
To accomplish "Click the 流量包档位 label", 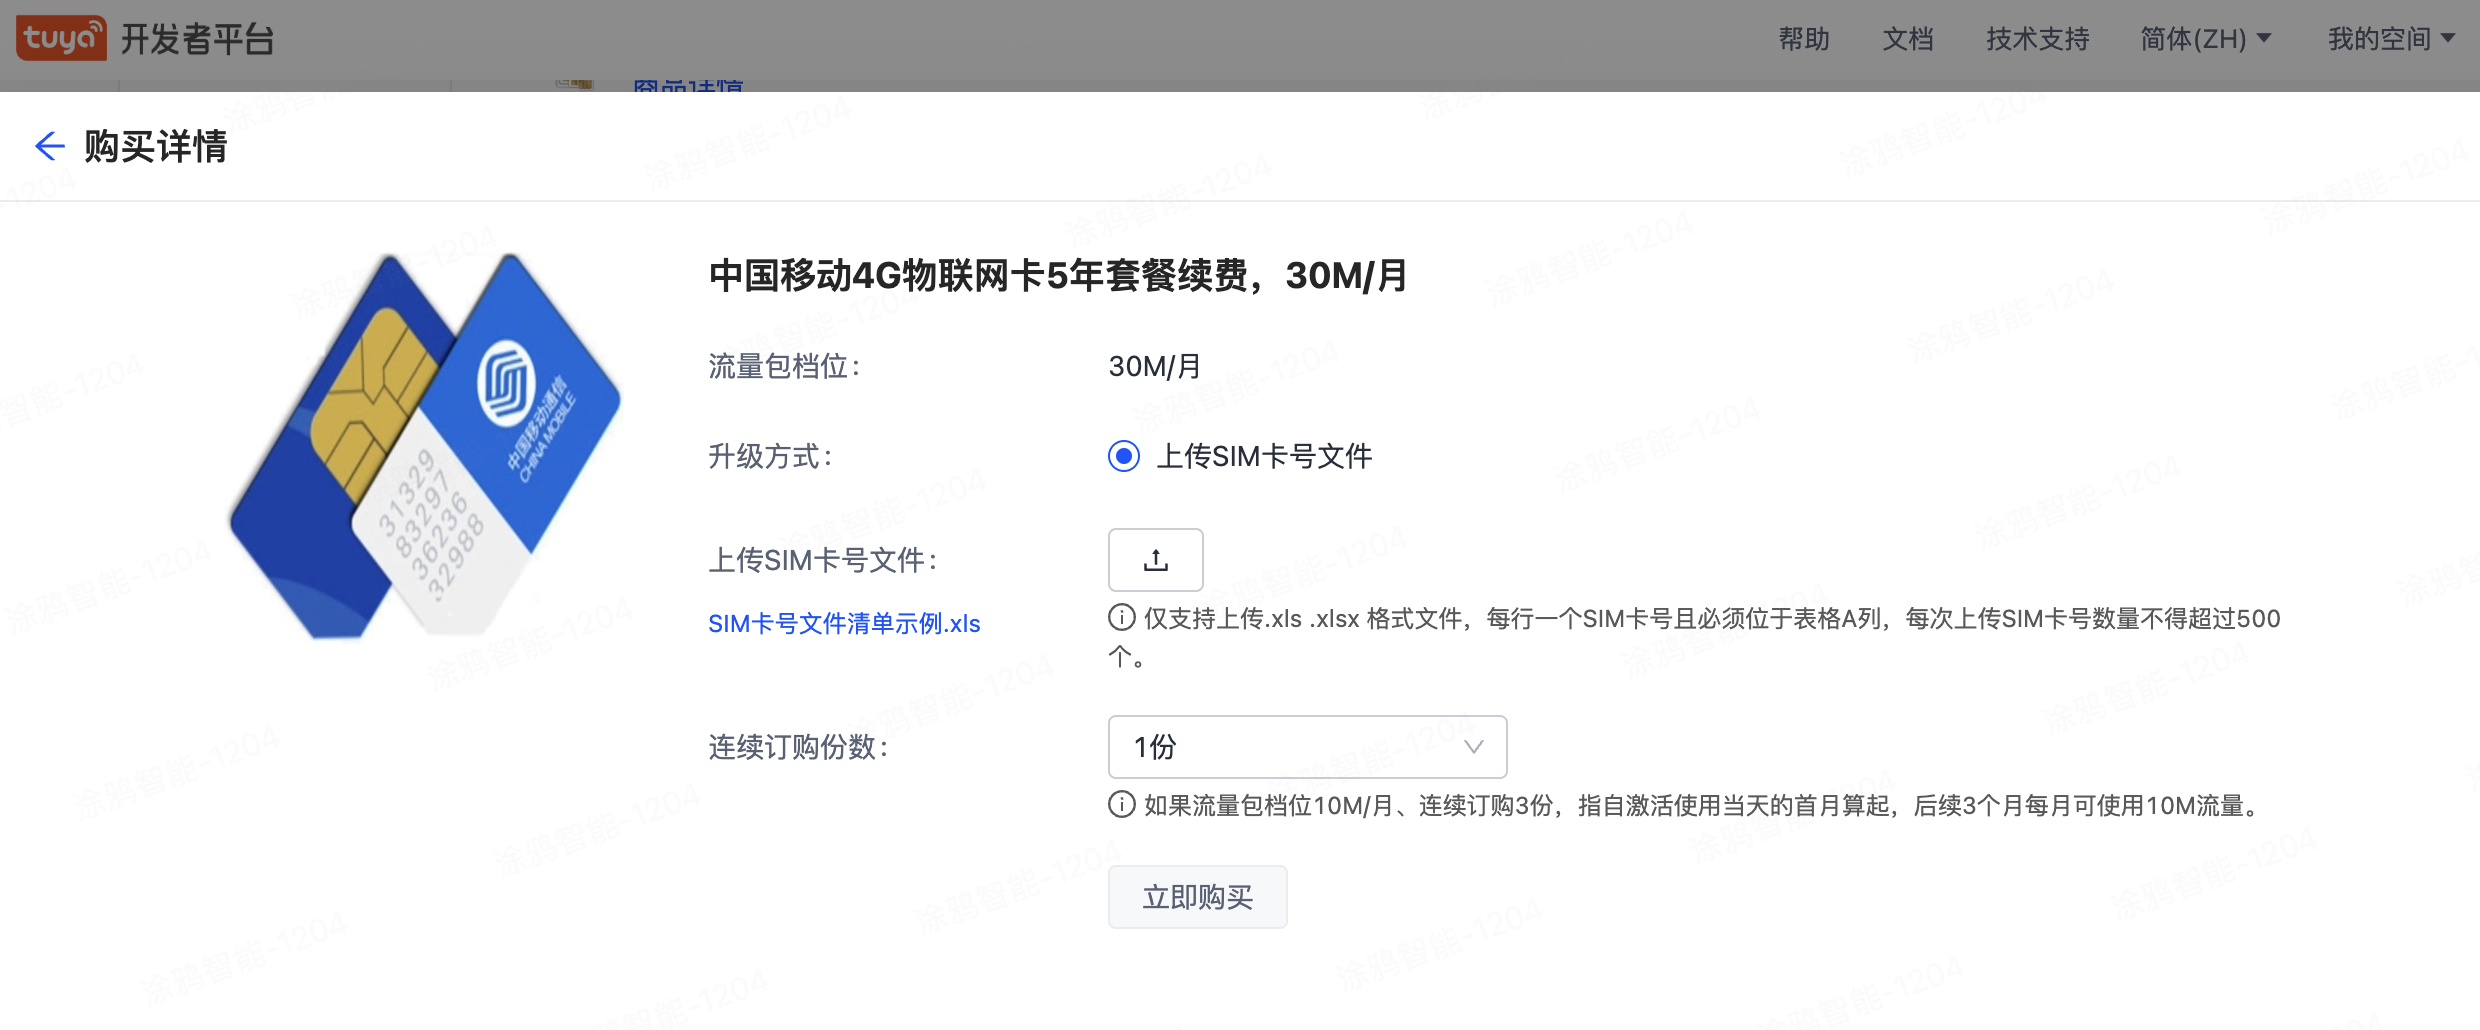I will click(x=785, y=366).
